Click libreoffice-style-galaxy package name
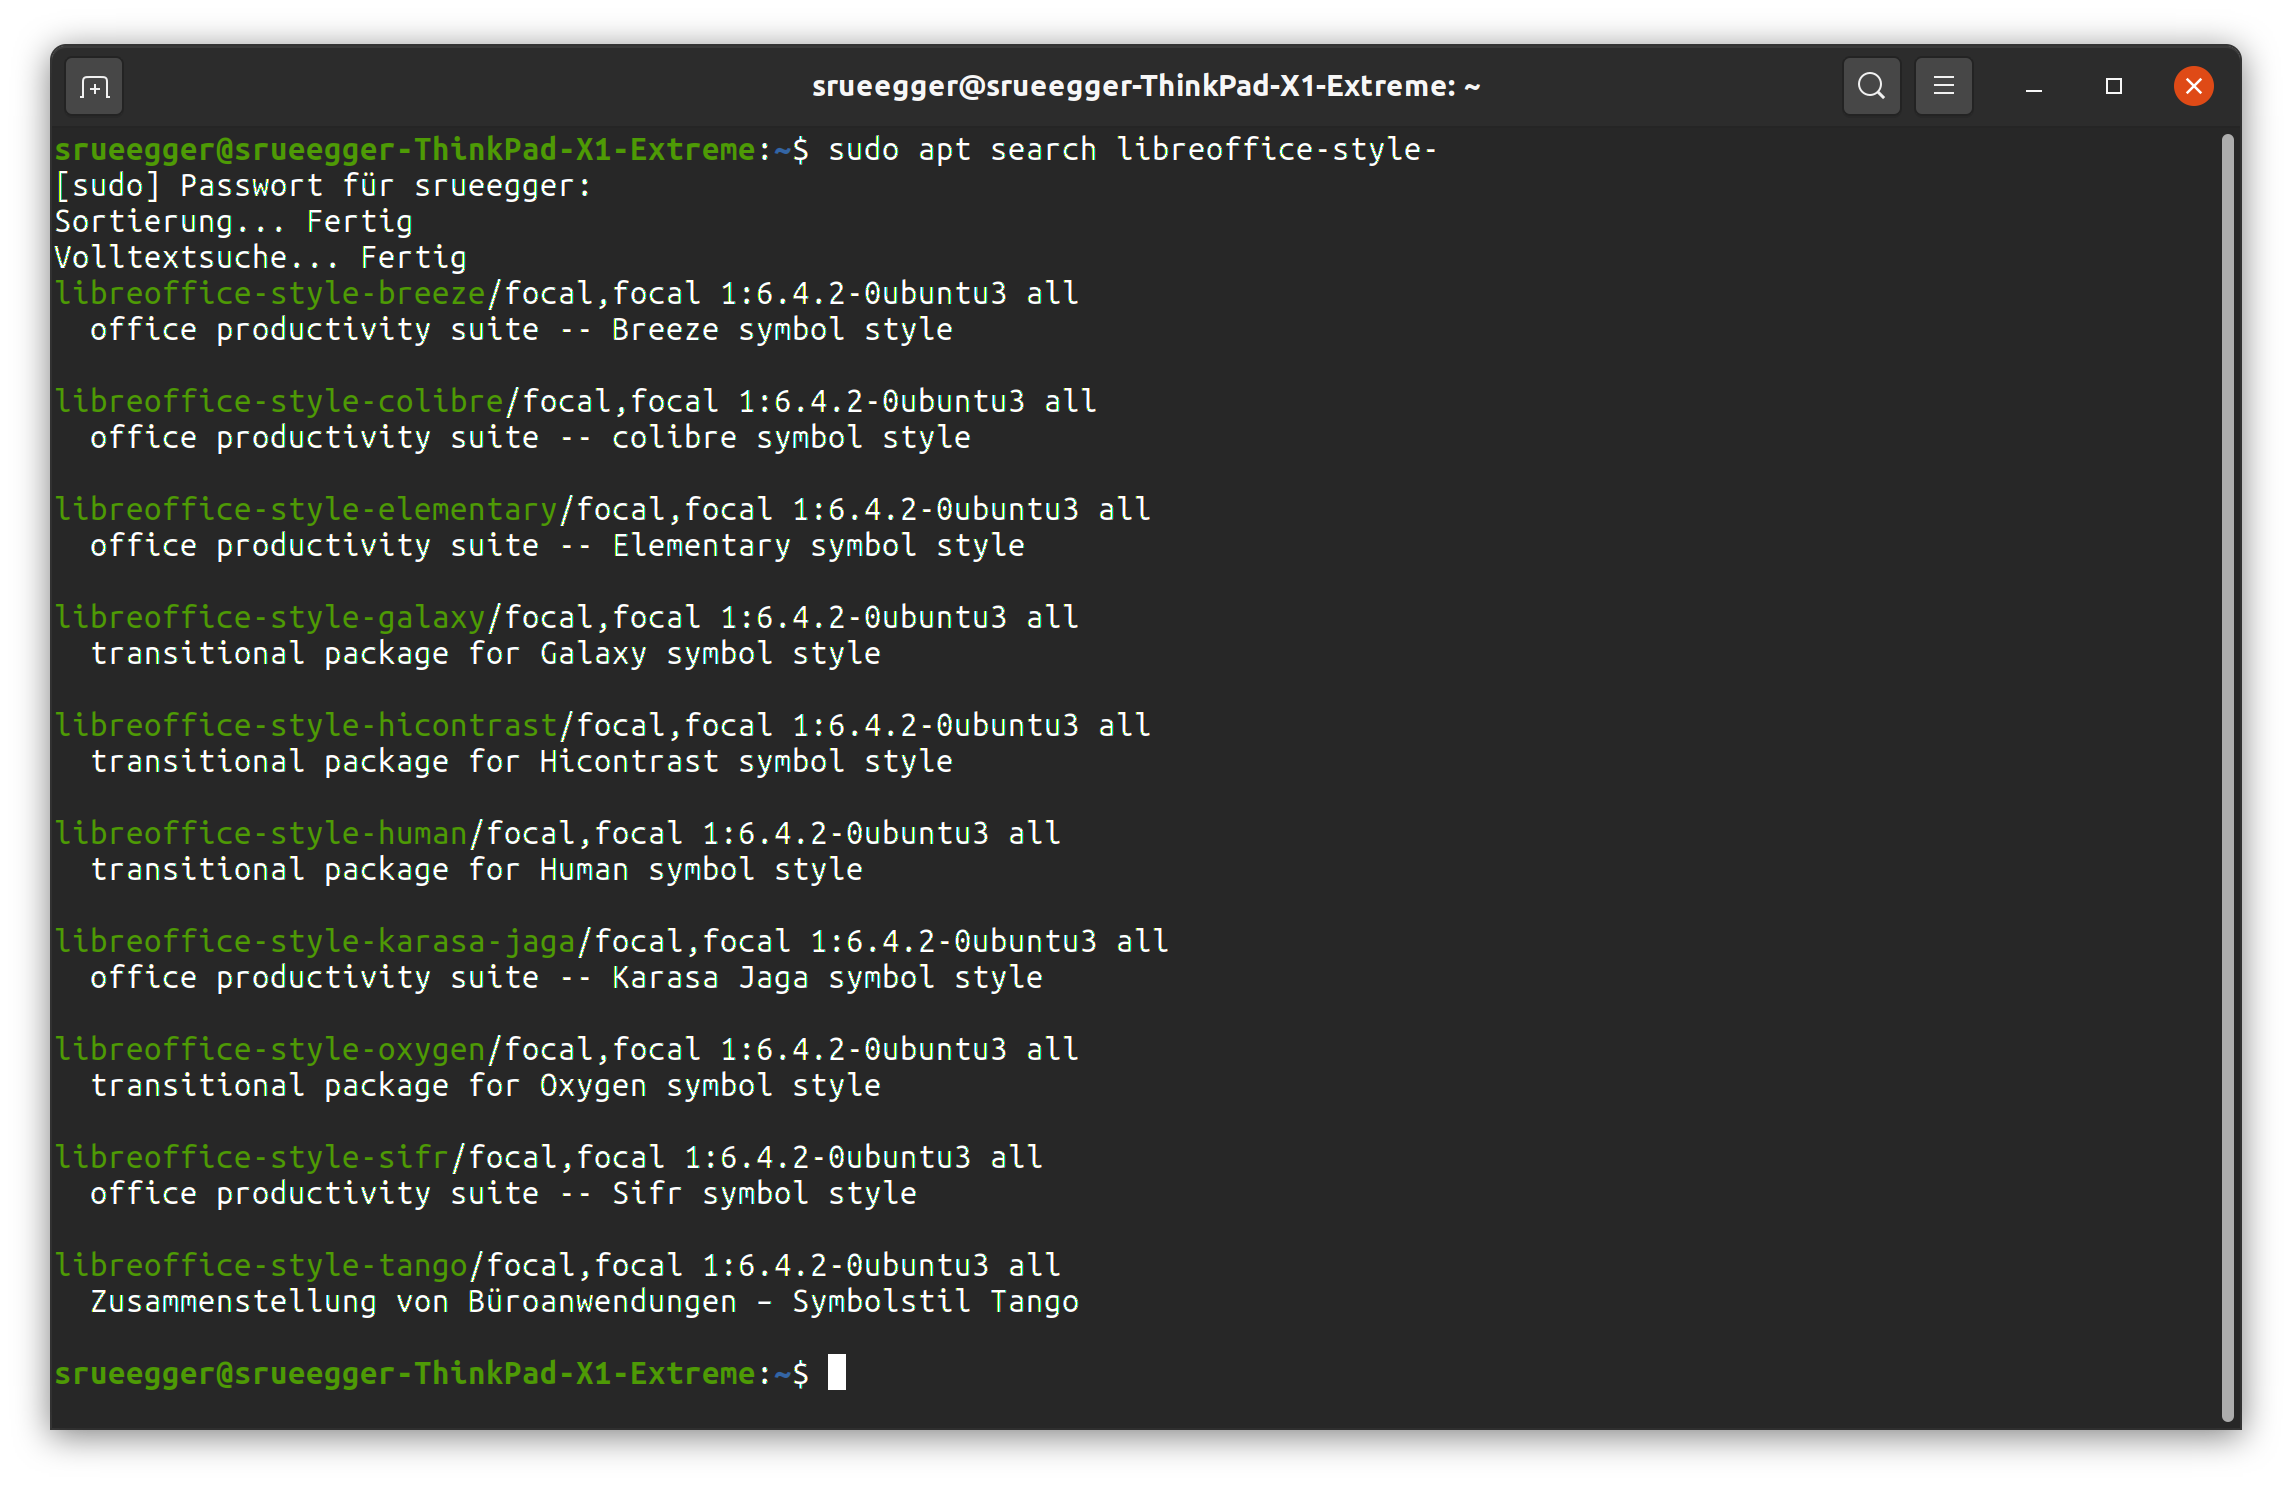 (270, 618)
